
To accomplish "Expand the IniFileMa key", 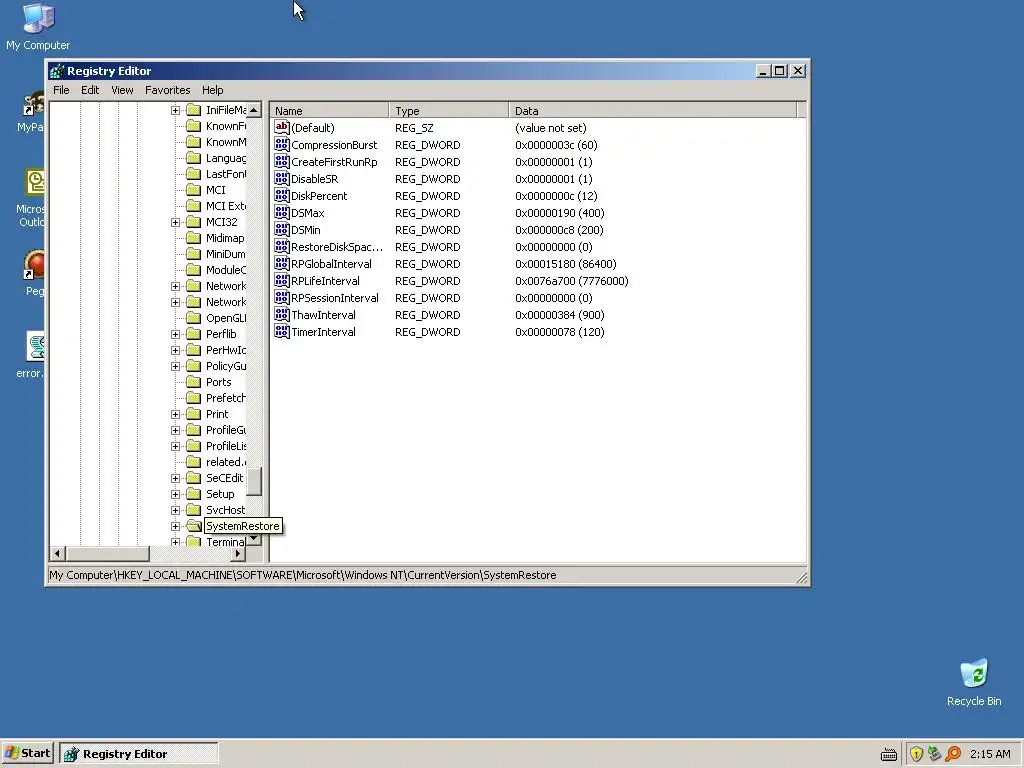I will (x=175, y=110).
